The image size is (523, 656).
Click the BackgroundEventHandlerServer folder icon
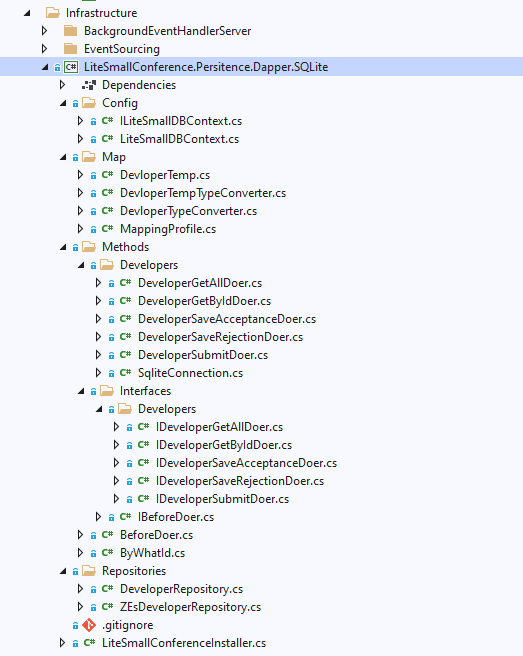coord(71,31)
